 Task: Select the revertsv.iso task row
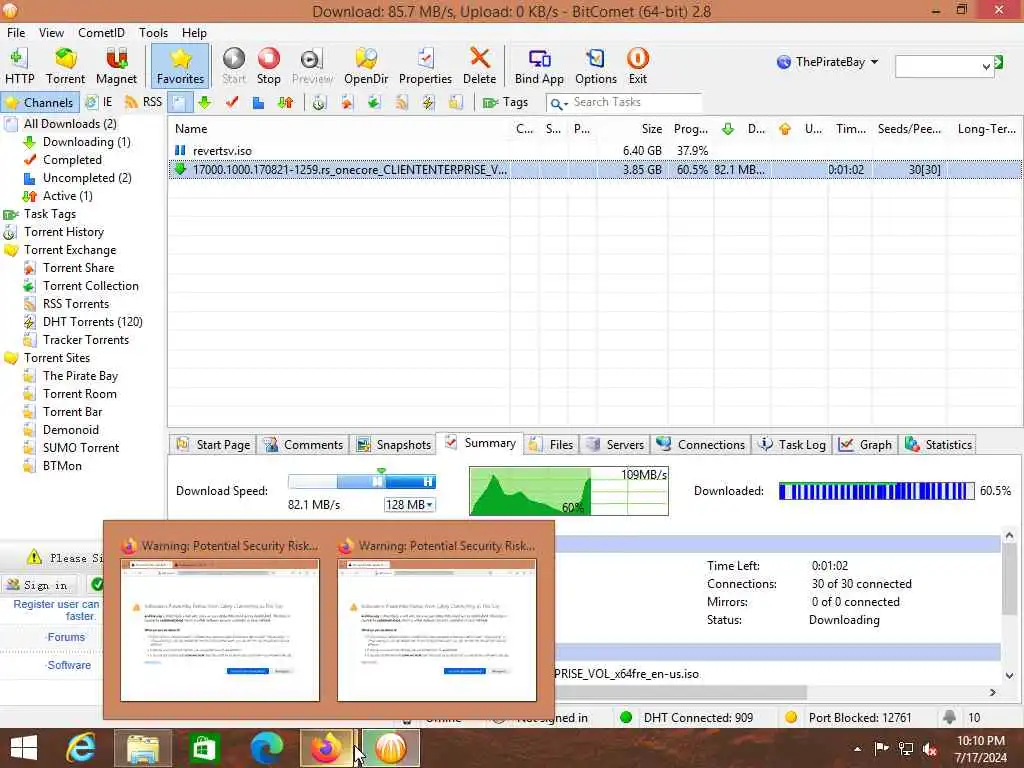(x=594, y=151)
